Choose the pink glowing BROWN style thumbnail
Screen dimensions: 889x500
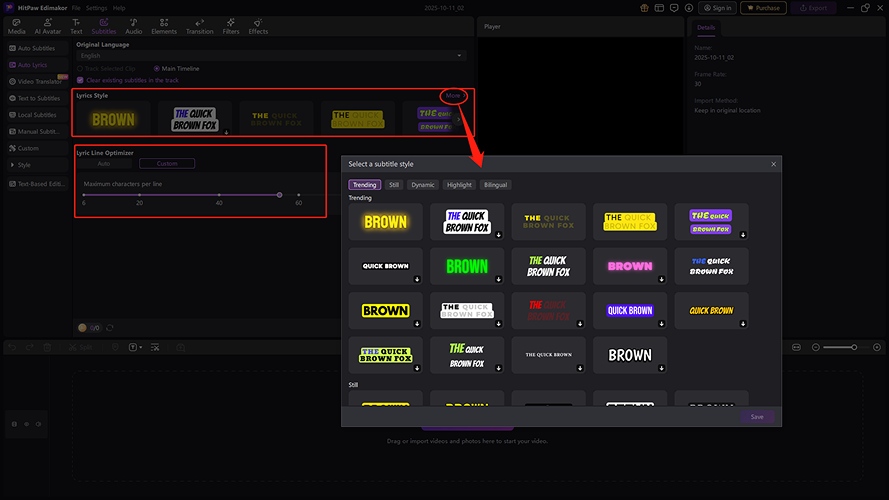click(x=630, y=266)
